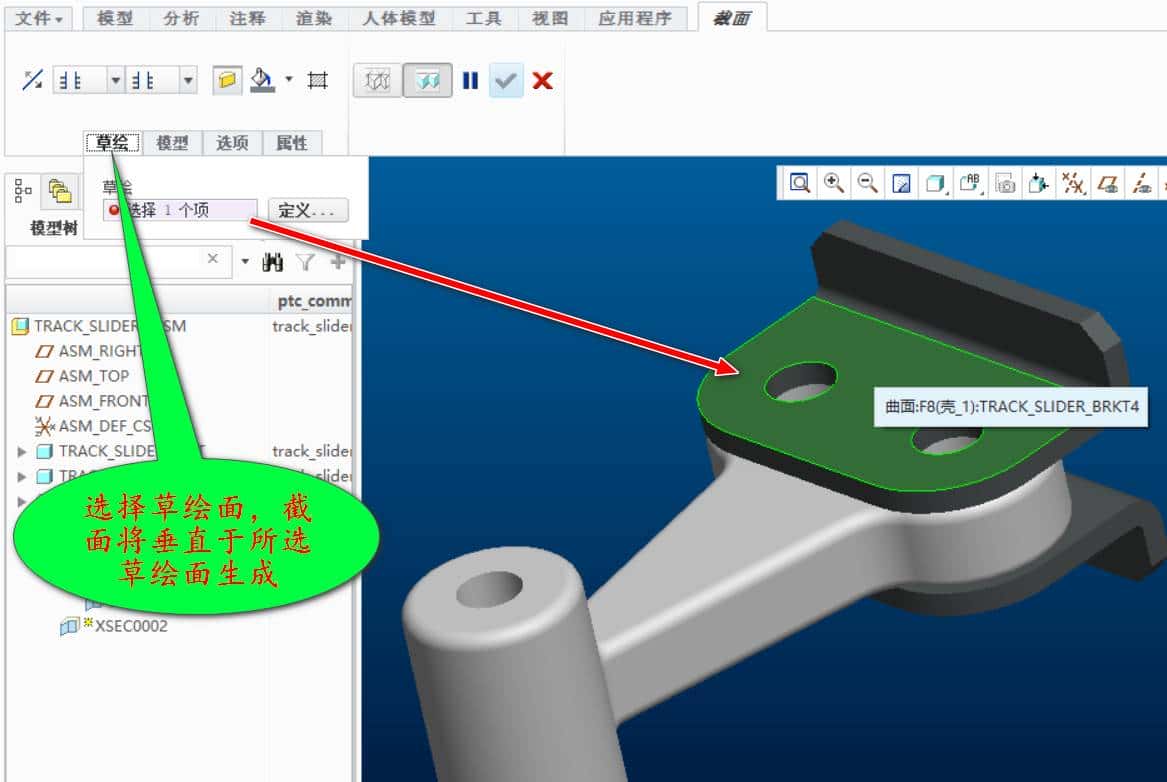Viewport: 1167px width, 782px height.
Task: Expand the first TRACK_SLIDER component node
Action: [x=23, y=452]
